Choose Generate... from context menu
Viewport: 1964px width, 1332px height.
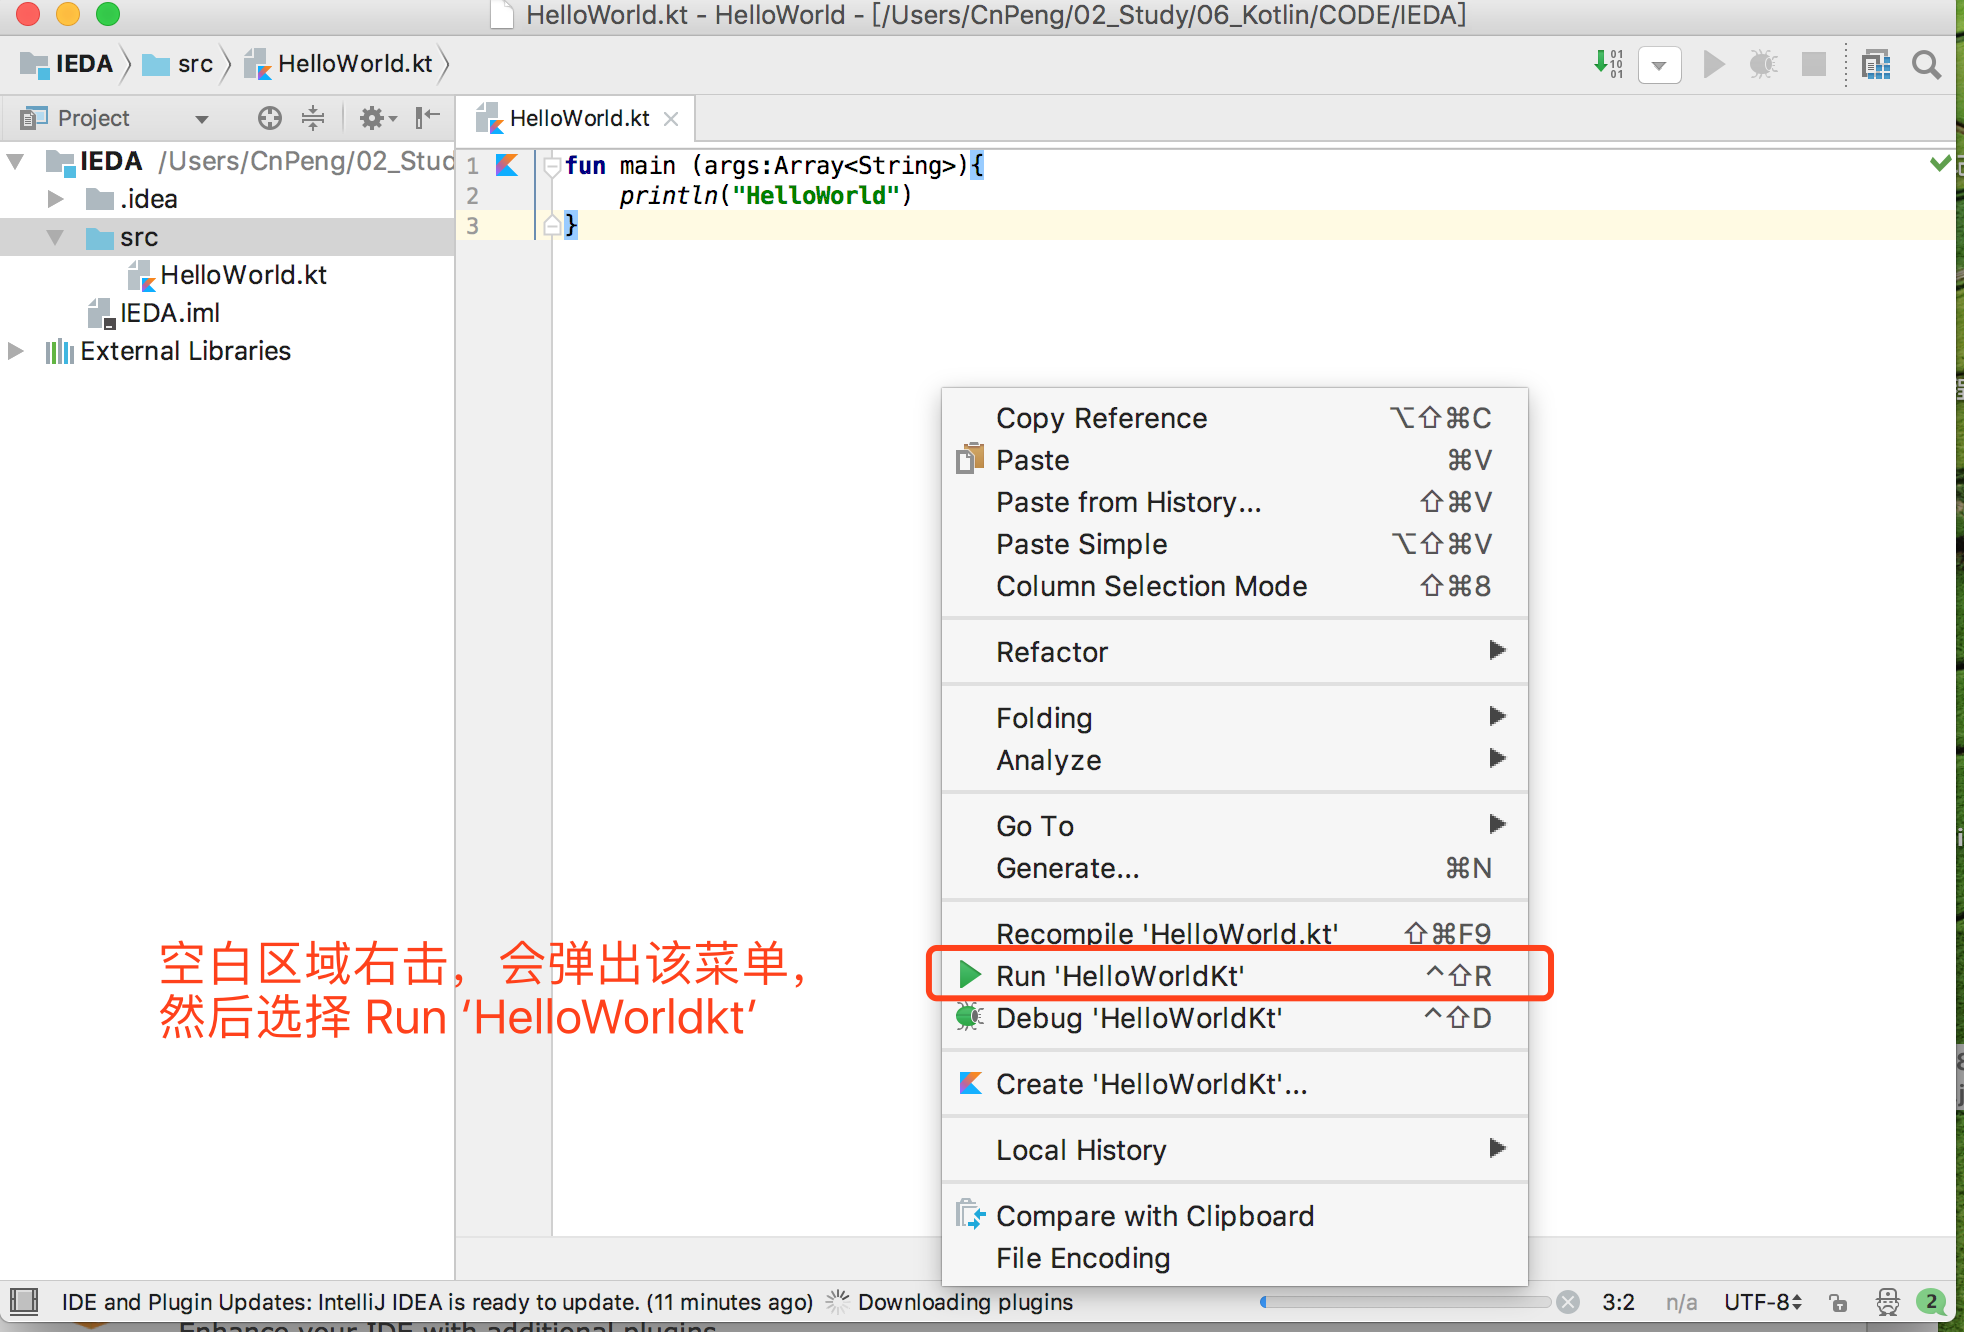(1235, 868)
